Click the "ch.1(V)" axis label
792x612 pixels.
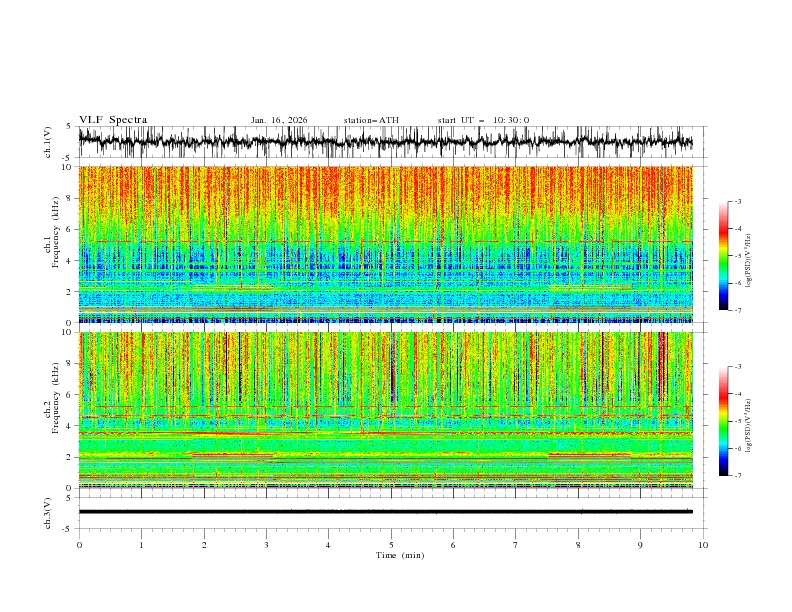[x=48, y=142]
